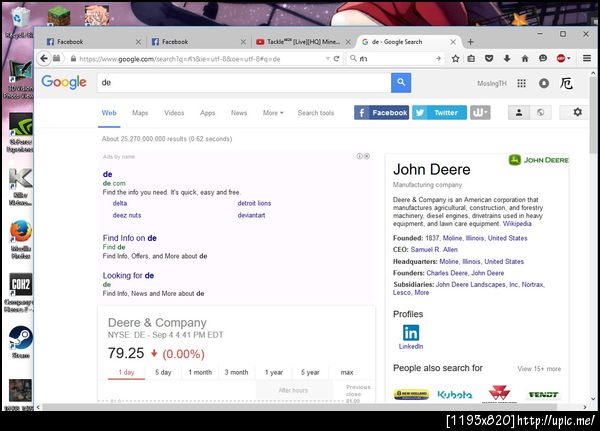Image resolution: width=600 pixels, height=431 pixels.
Task: Go to the Firefox home icon
Action: point(525,59)
